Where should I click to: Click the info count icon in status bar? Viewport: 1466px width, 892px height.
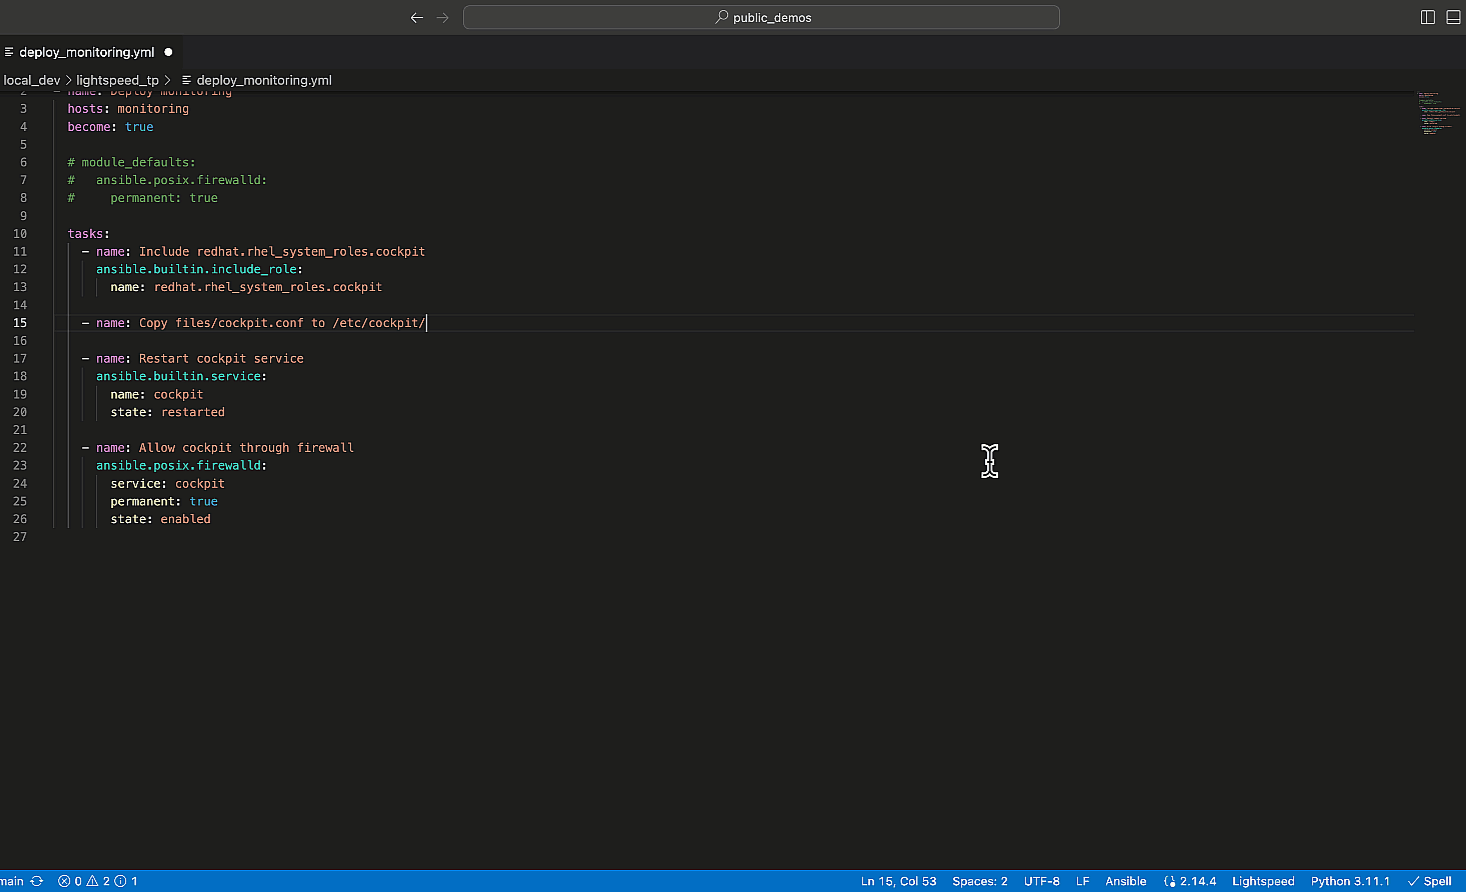(x=120, y=881)
